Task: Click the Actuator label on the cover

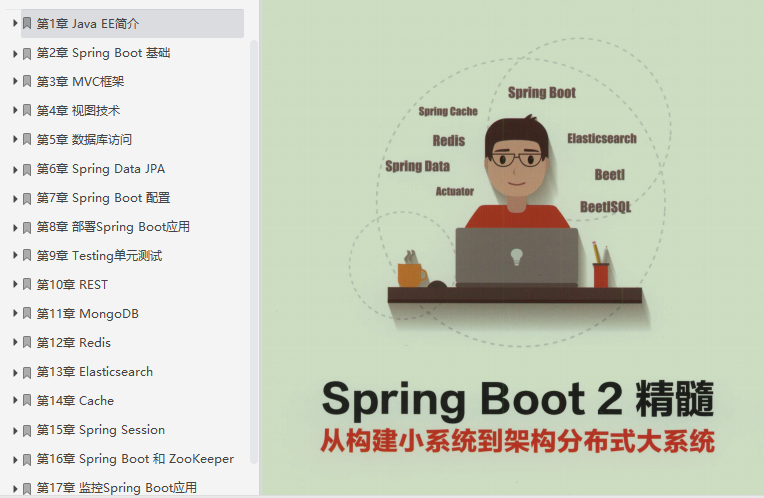Action: (x=455, y=192)
